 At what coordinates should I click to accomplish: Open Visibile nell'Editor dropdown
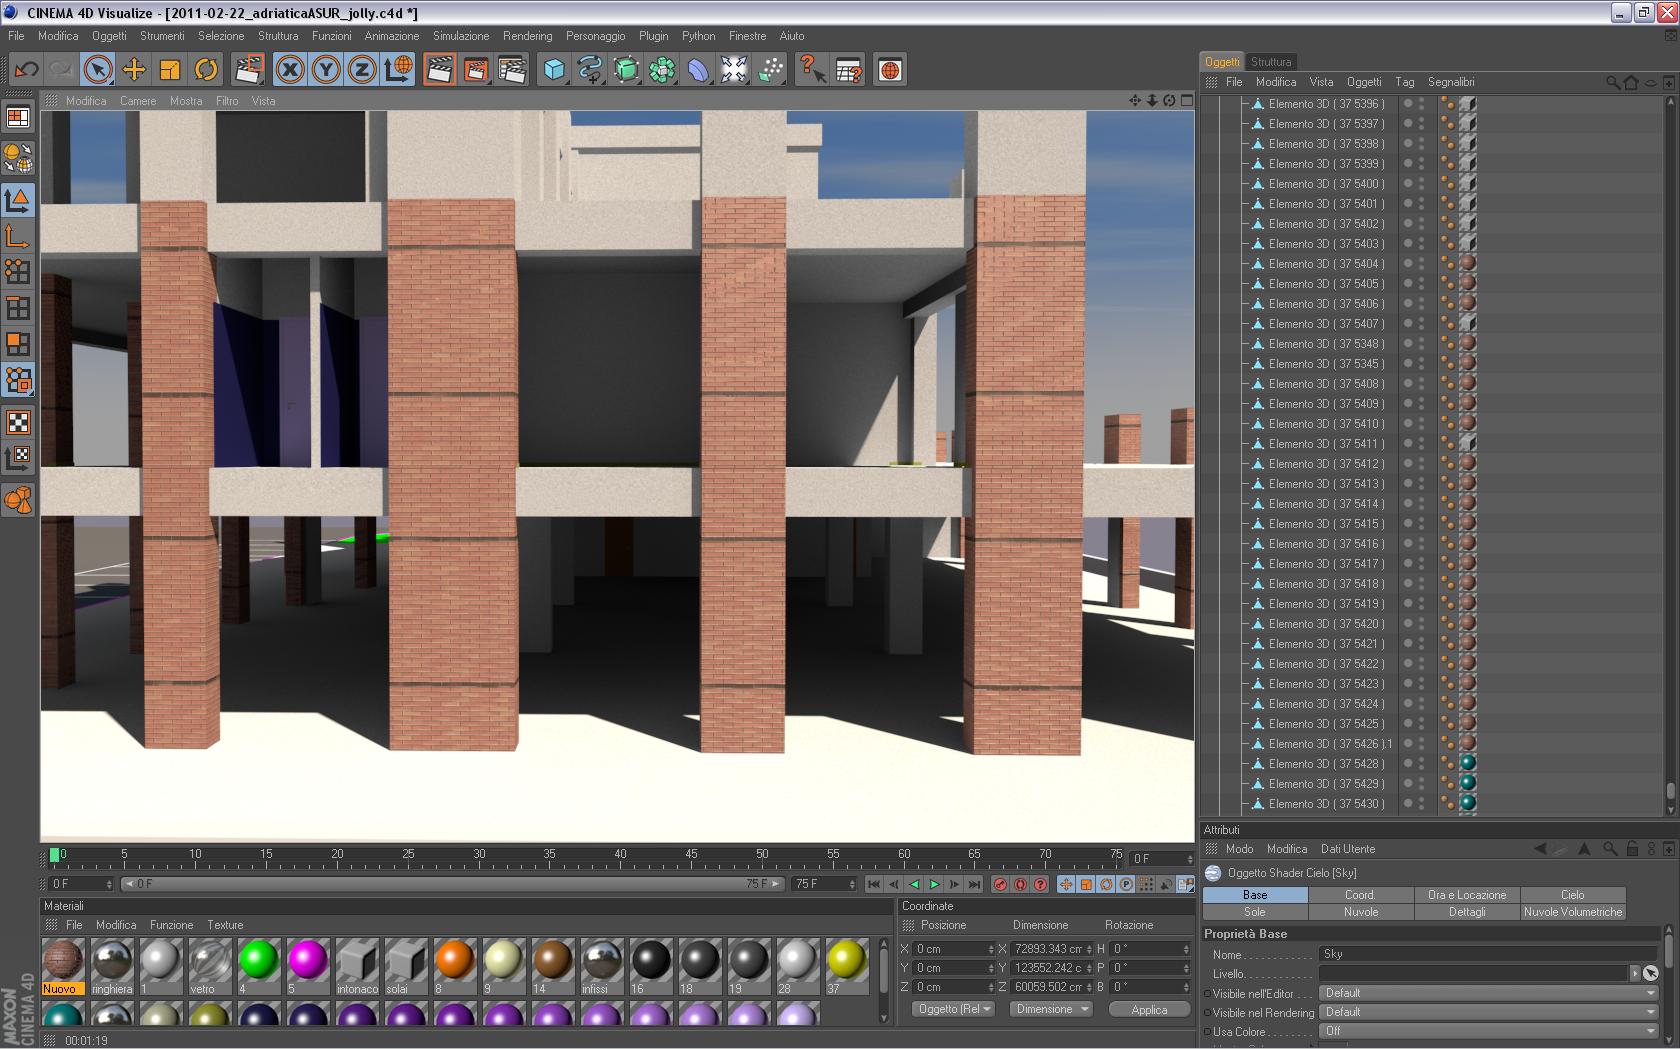click(1489, 993)
